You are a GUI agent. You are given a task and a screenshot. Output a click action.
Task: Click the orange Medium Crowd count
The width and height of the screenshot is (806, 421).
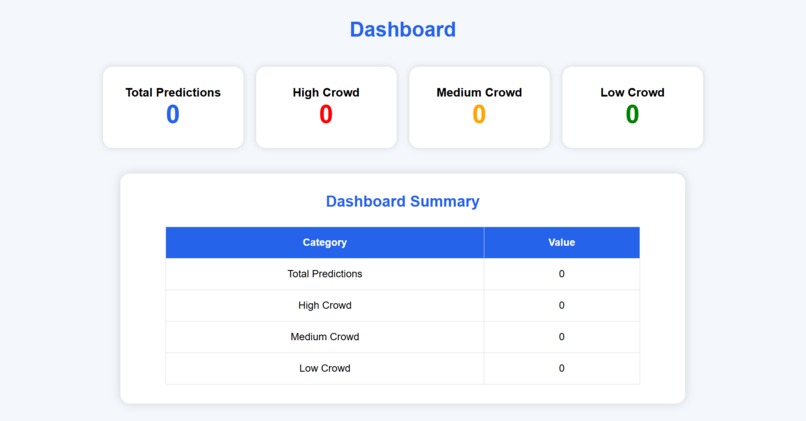point(479,114)
